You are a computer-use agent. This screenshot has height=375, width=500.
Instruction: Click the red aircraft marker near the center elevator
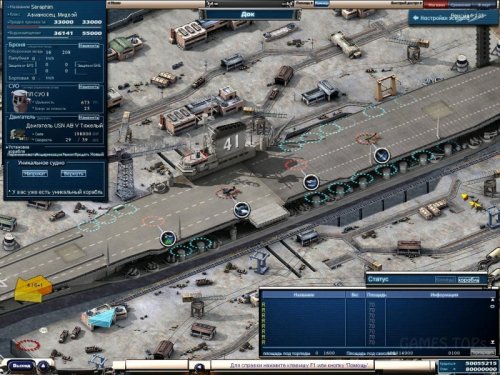coord(228,192)
